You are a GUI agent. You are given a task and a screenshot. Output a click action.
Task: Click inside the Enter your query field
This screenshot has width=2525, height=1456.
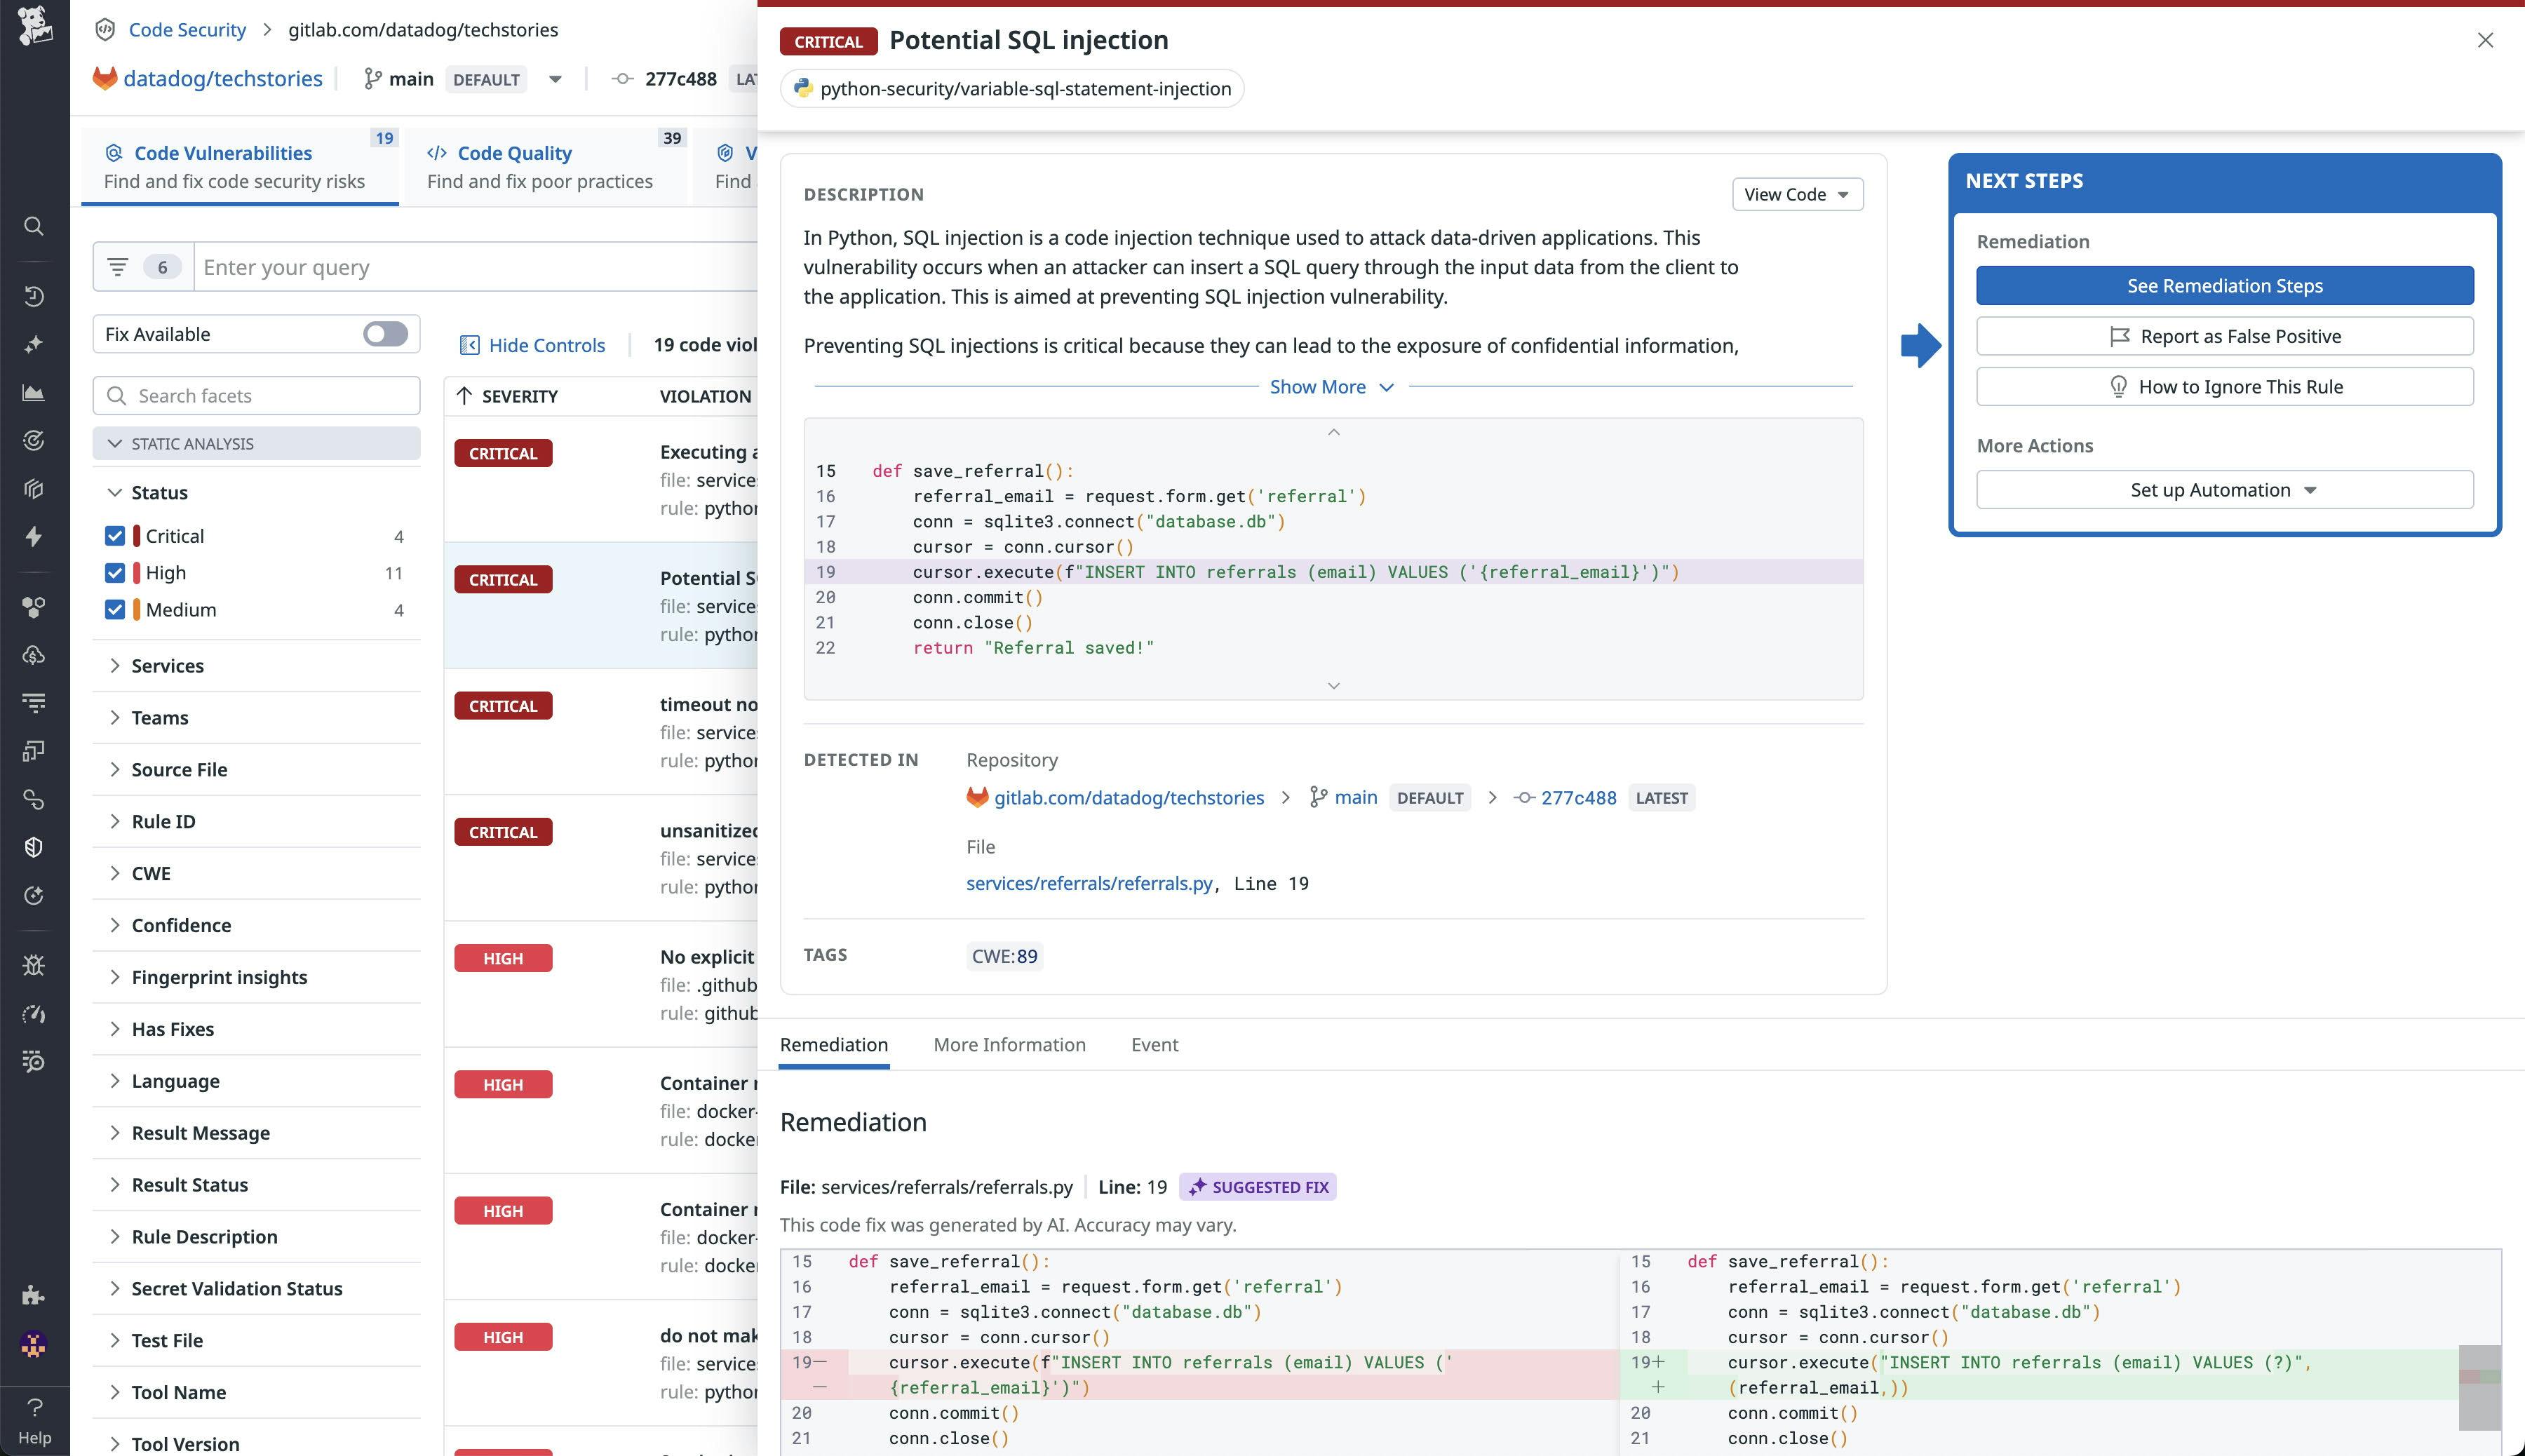tap(400, 266)
